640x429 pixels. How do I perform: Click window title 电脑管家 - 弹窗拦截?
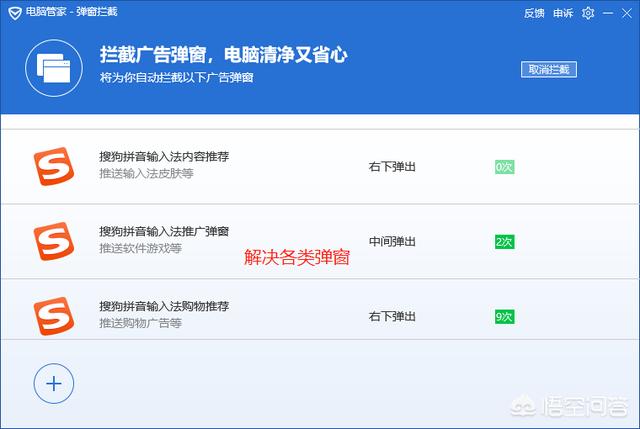tap(72, 11)
